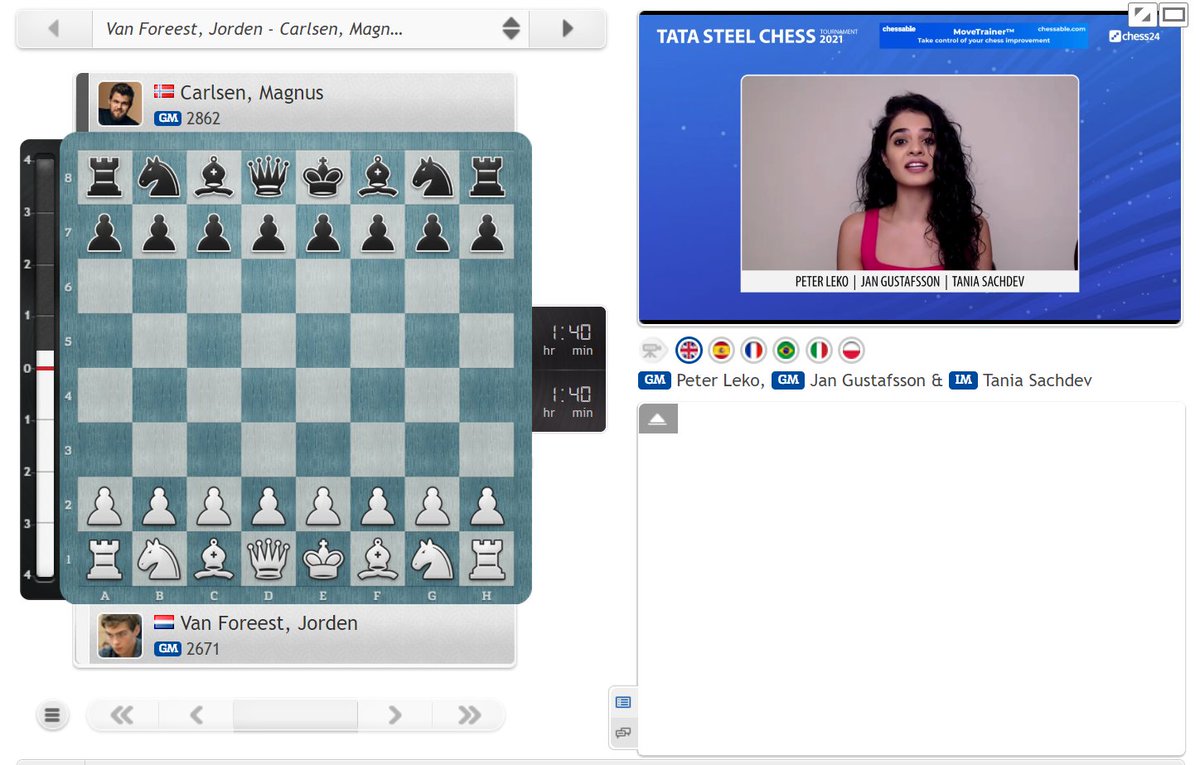
Task: Select Polish commentary flag
Action: [851, 350]
